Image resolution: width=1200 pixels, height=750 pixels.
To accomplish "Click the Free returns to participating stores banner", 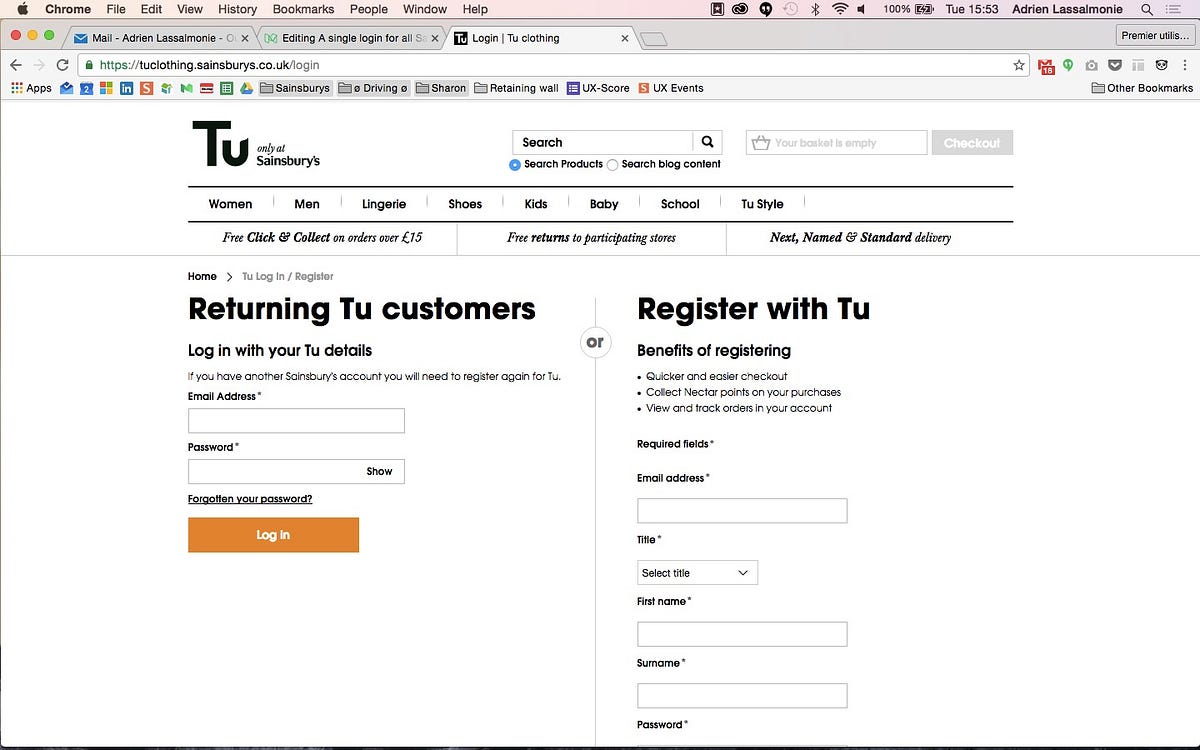I will (x=591, y=238).
